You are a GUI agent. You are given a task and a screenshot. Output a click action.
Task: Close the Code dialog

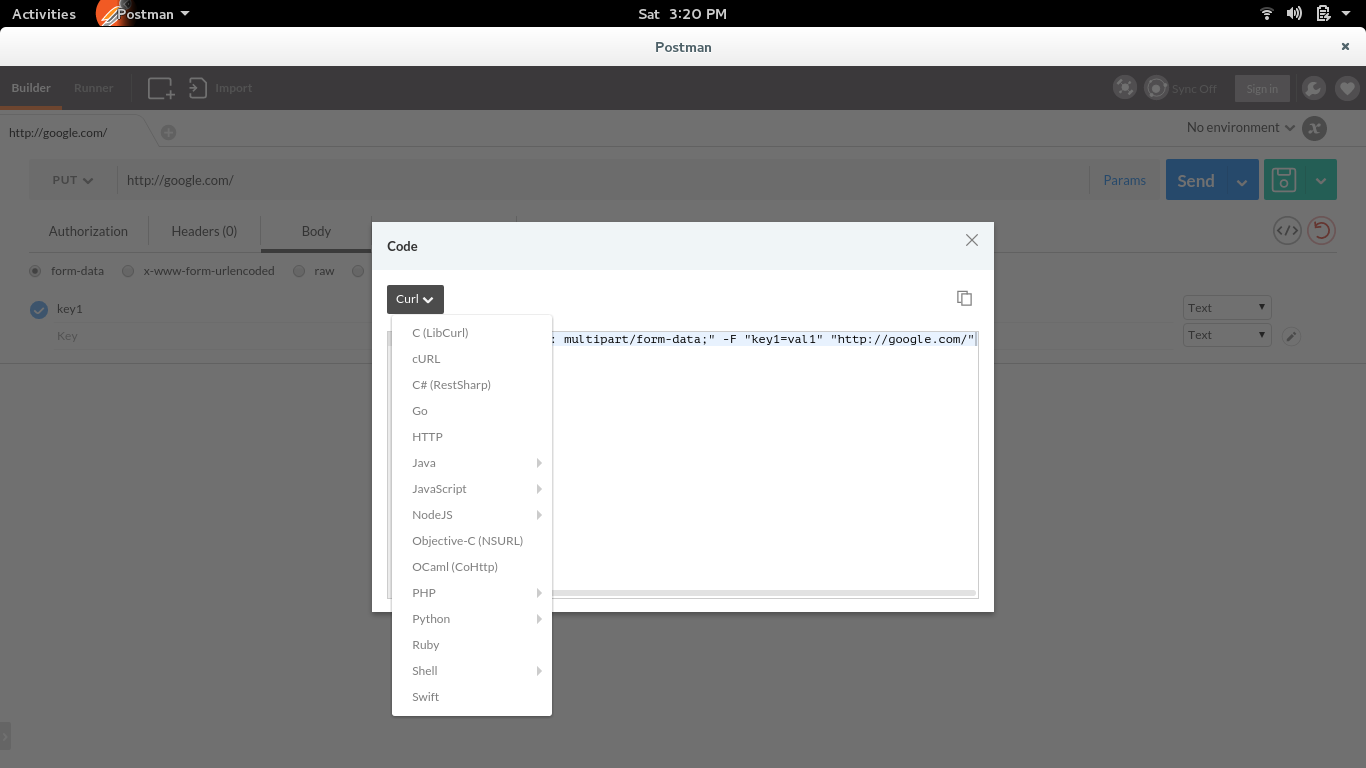(971, 240)
